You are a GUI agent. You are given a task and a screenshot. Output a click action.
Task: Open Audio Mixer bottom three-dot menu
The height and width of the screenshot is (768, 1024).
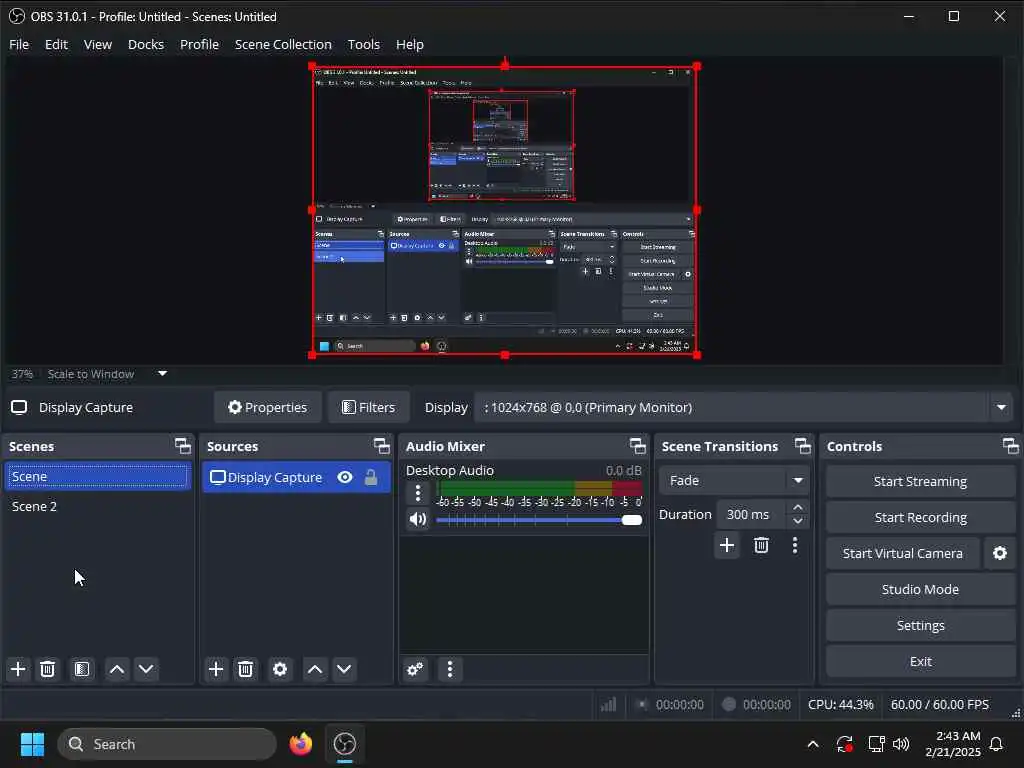click(x=450, y=669)
